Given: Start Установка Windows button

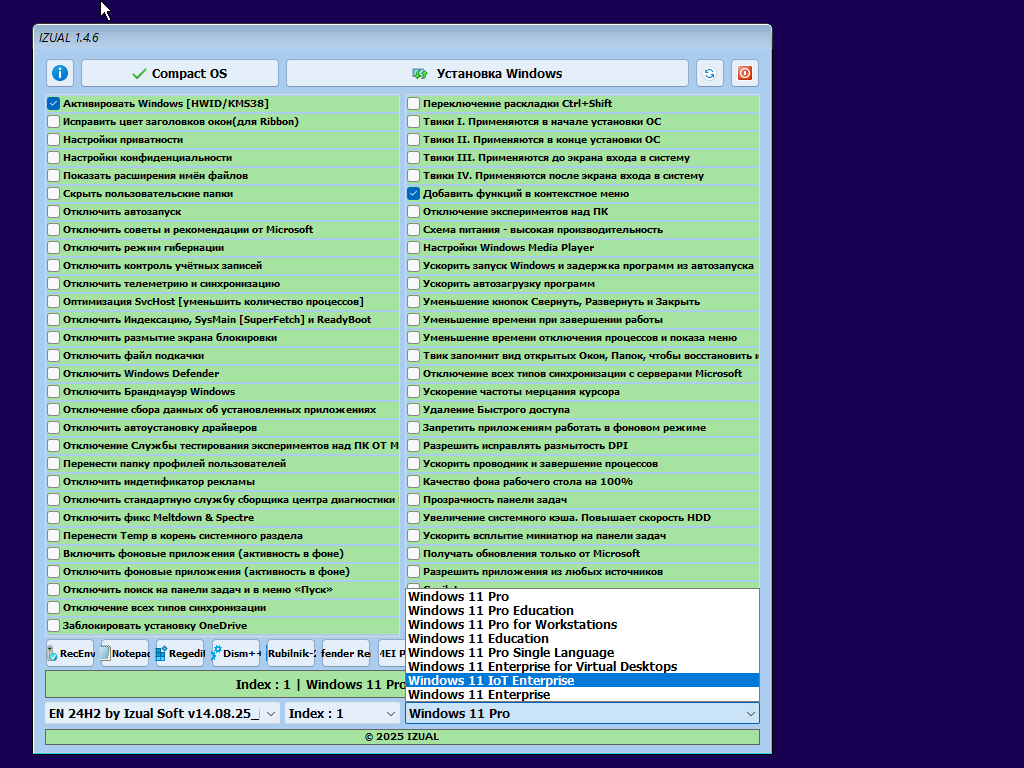Looking at the screenshot, I should pyautogui.click(x=487, y=73).
